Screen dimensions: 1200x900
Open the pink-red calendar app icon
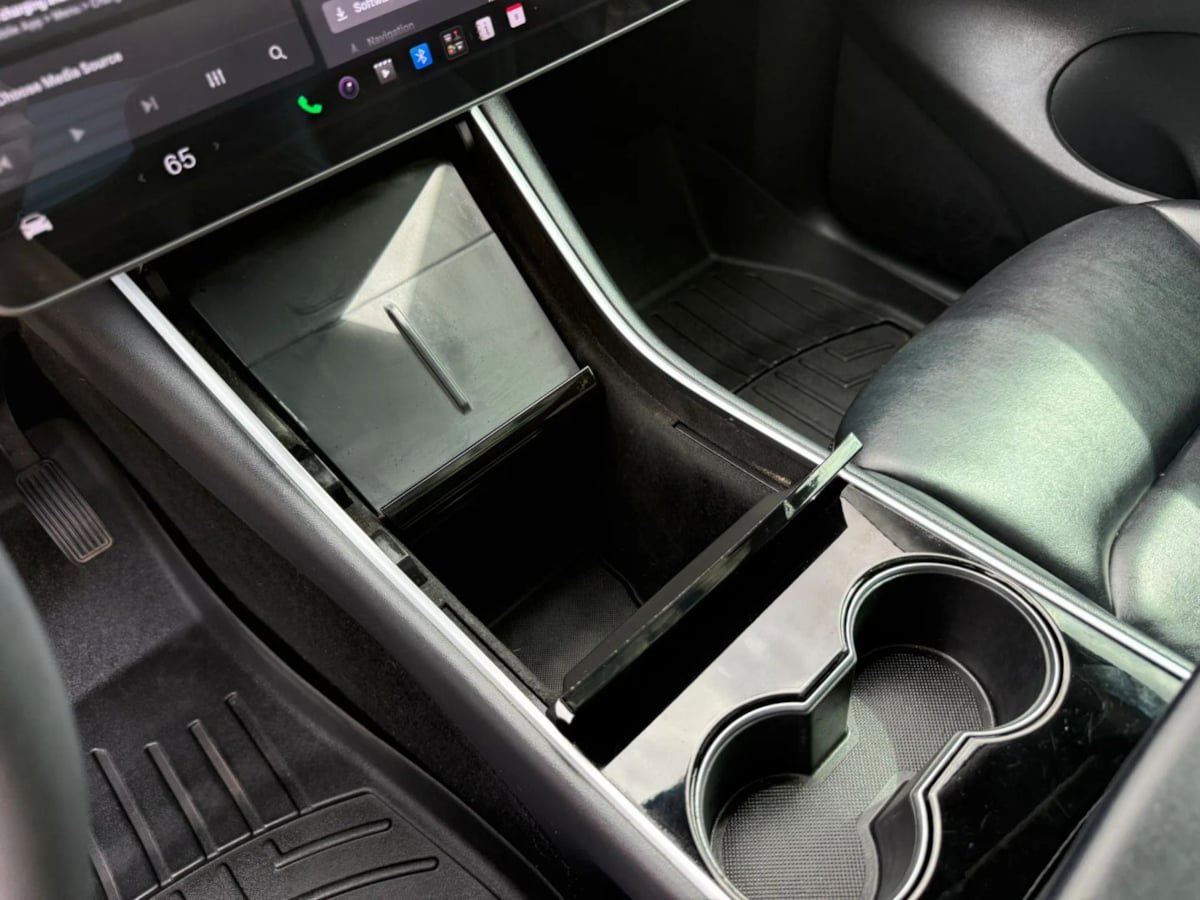pyautogui.click(x=515, y=15)
